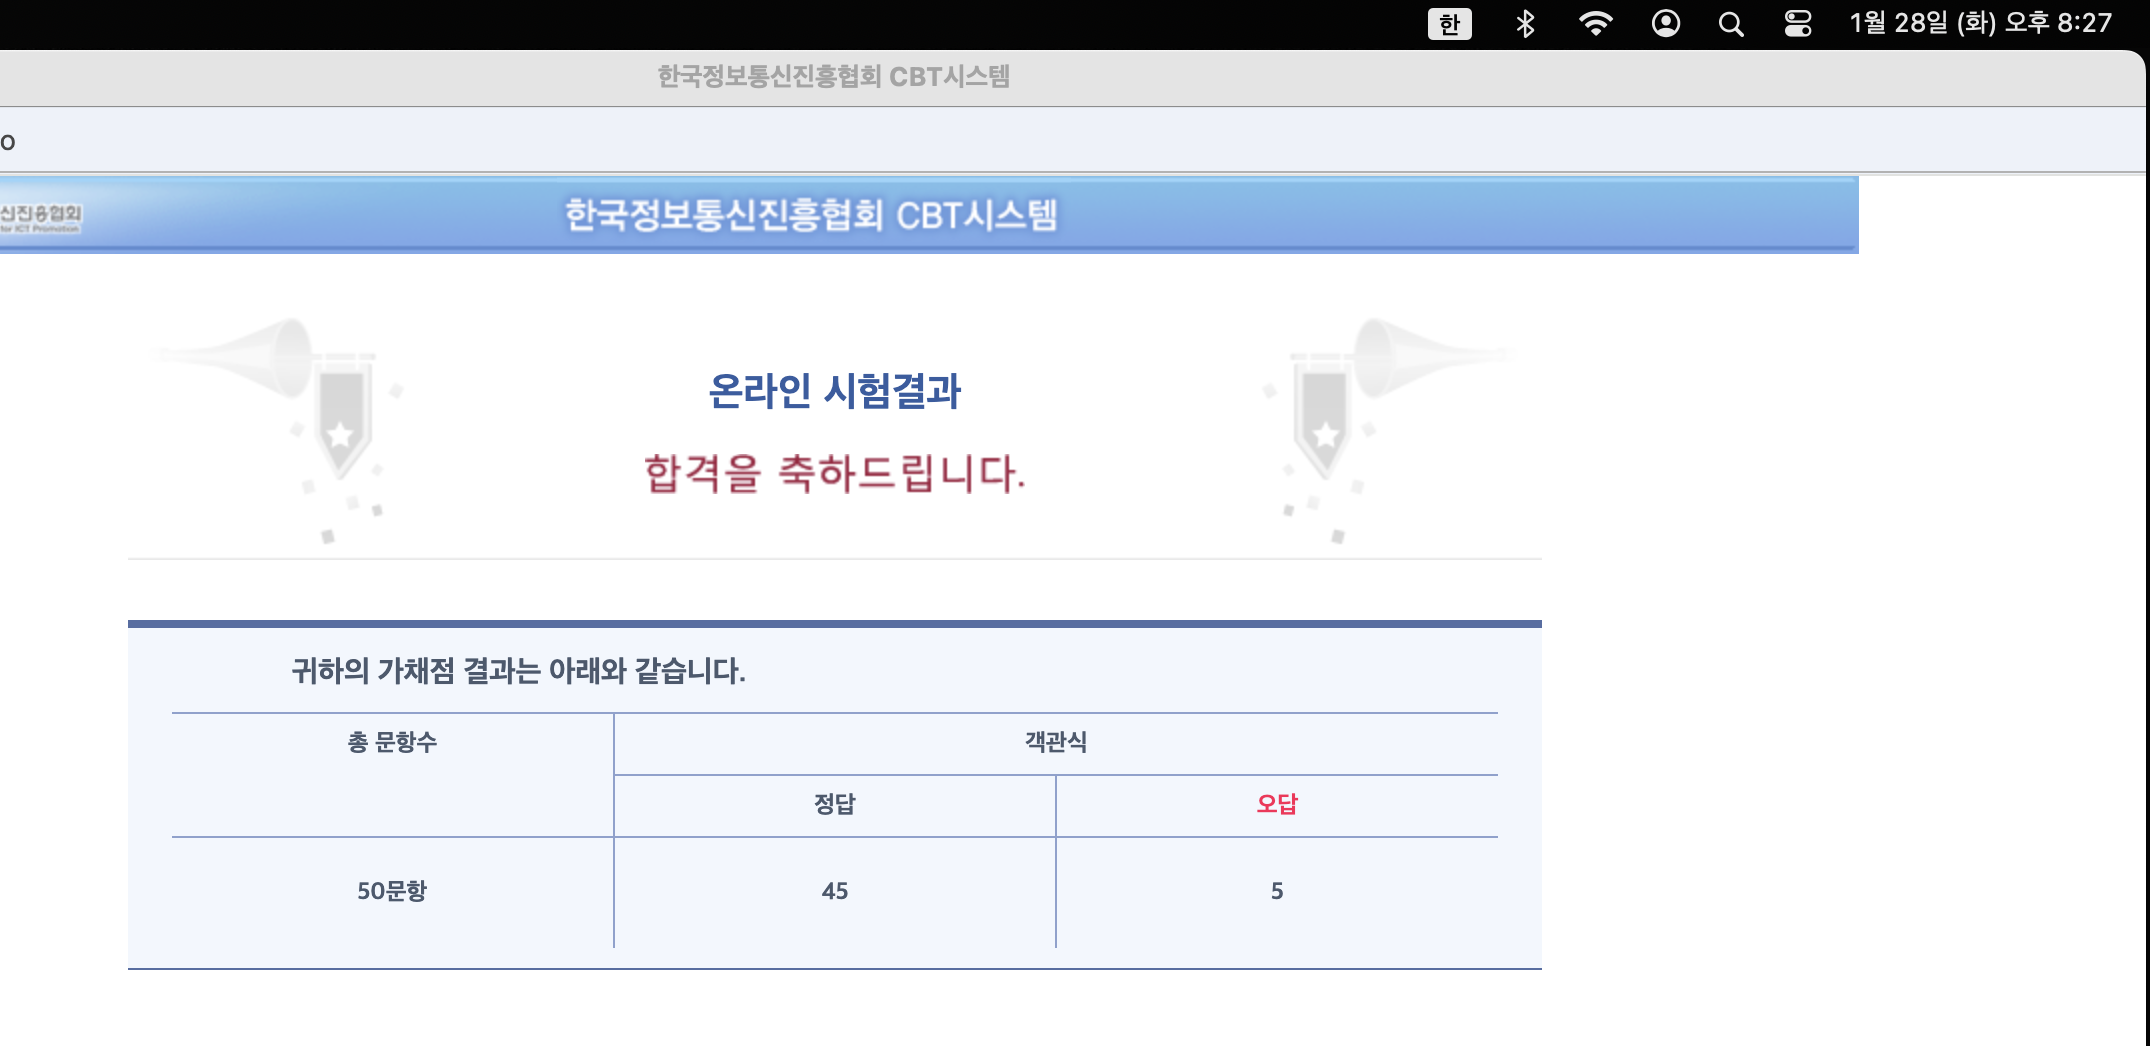Click the banner title 한국정보통신진흥협회 CBT시스템
This screenshot has height=1046, width=2150.
[x=811, y=215]
